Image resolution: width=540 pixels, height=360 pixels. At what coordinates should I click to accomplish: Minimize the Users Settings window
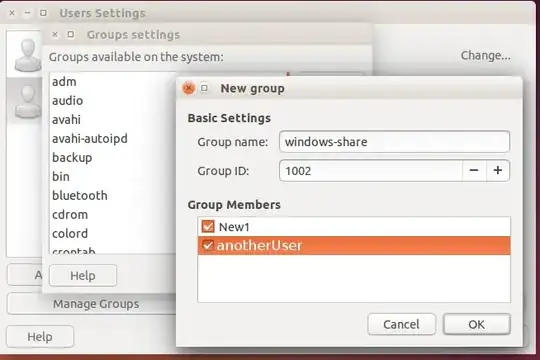click(x=27, y=13)
